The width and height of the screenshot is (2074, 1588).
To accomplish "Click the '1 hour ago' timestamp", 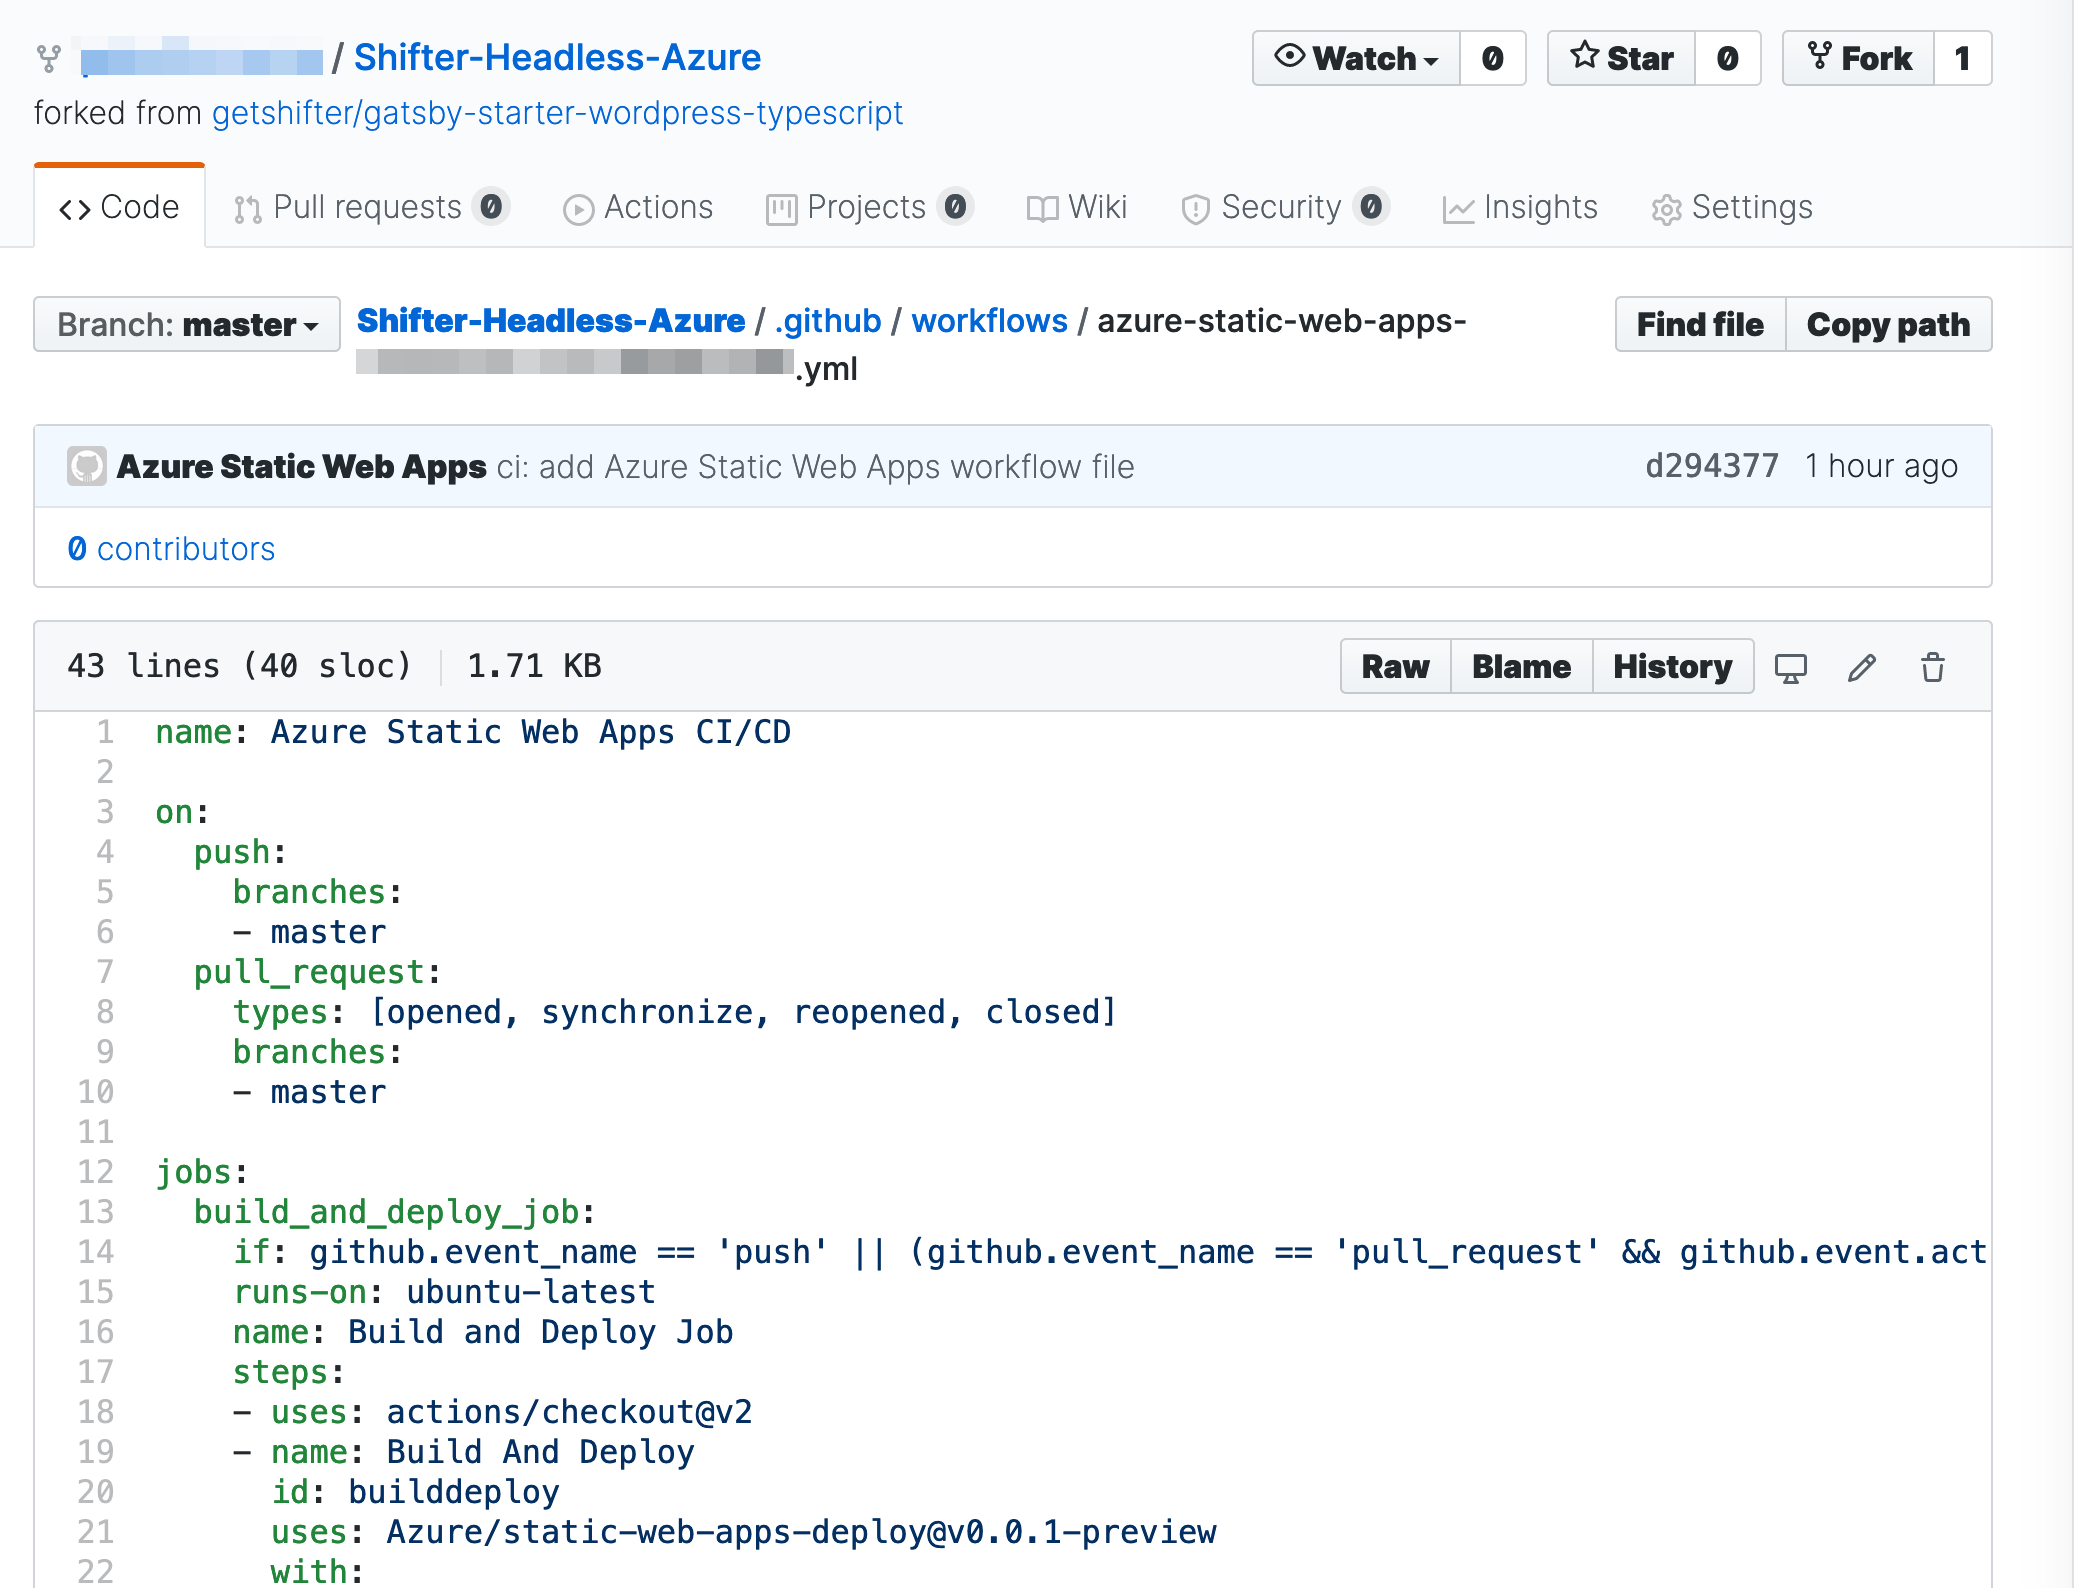I will click(1881, 466).
